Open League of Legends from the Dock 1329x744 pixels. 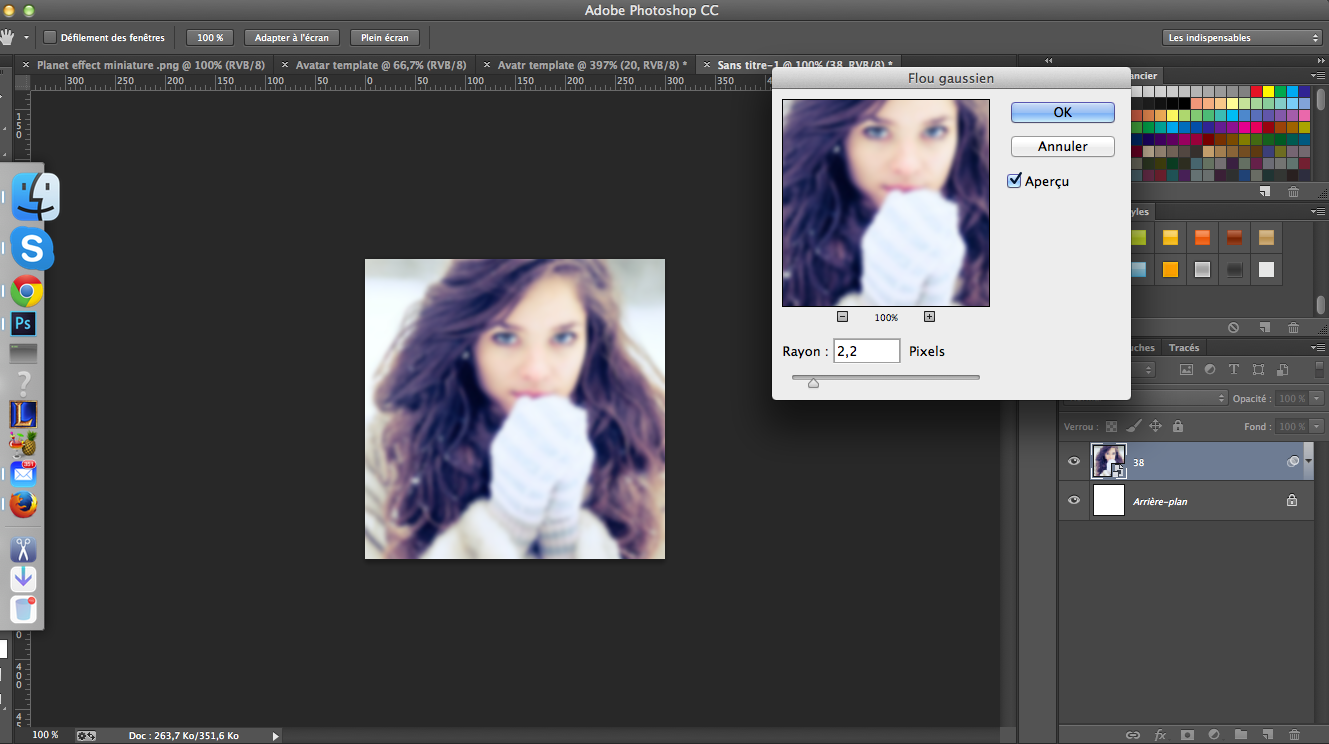pos(23,414)
